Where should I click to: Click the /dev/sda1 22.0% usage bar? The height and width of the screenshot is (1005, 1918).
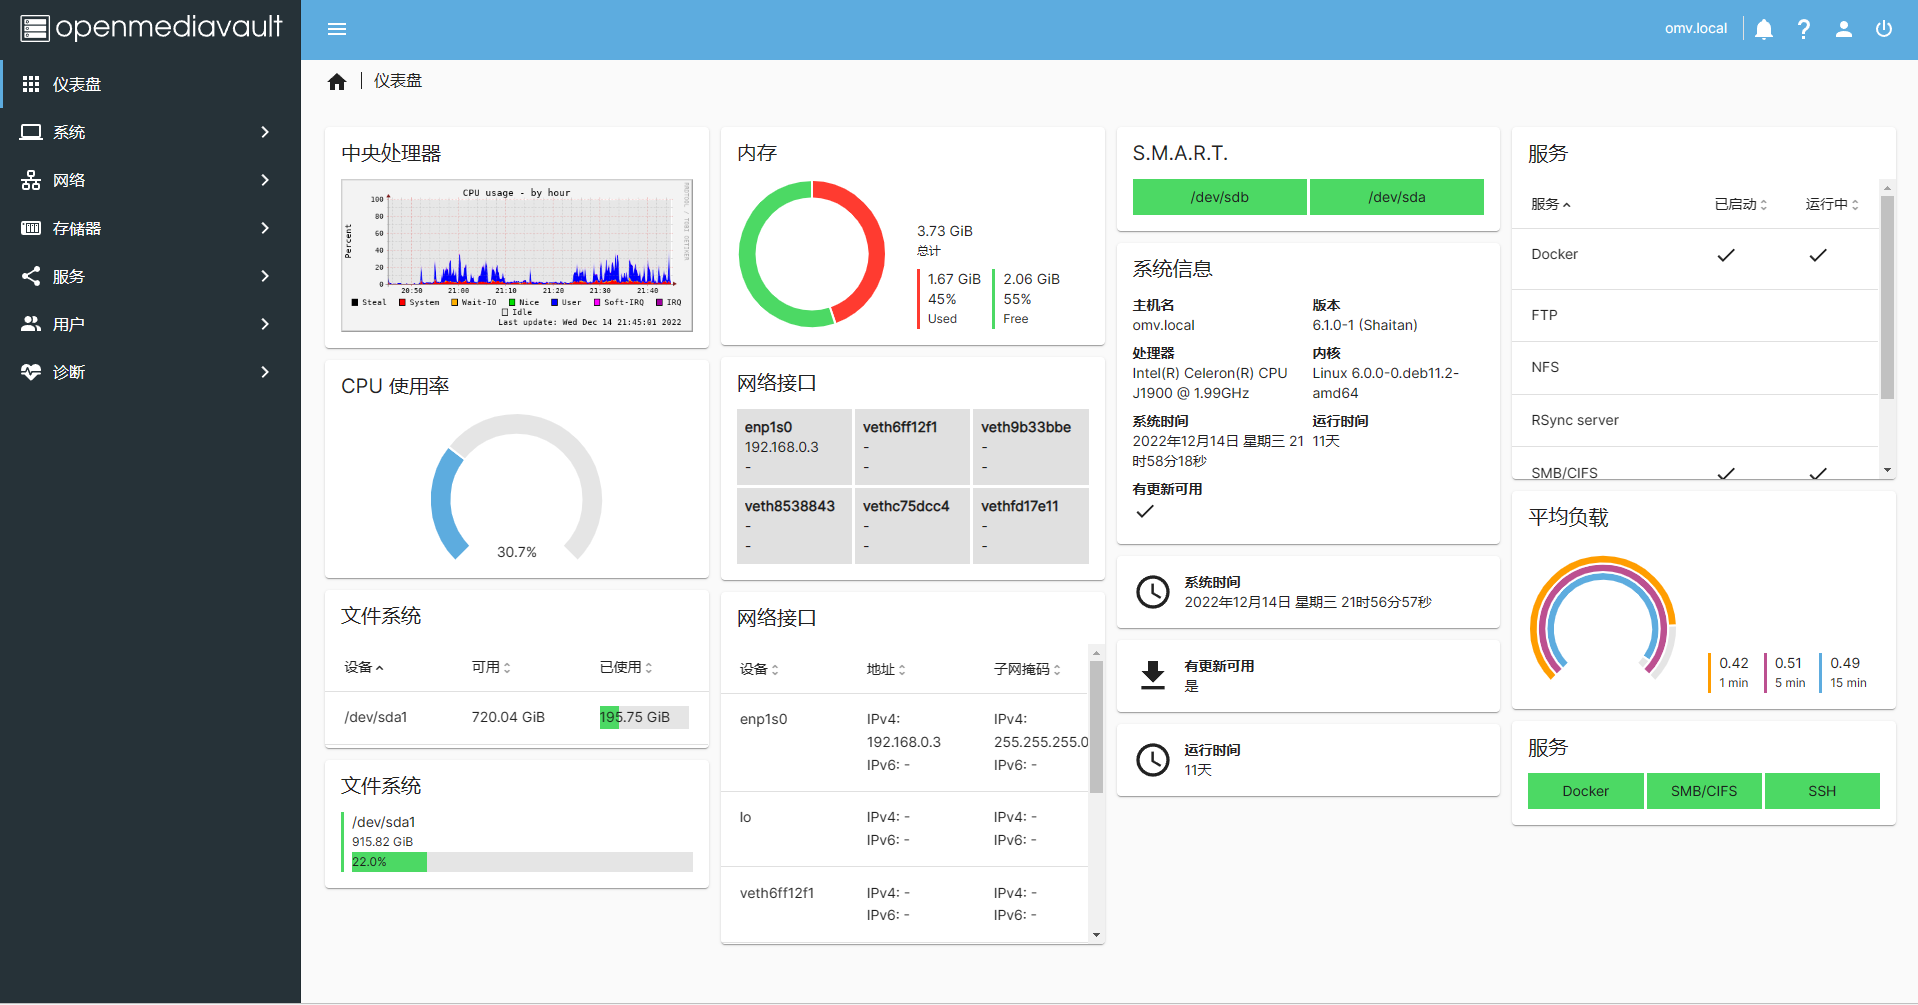click(x=521, y=862)
